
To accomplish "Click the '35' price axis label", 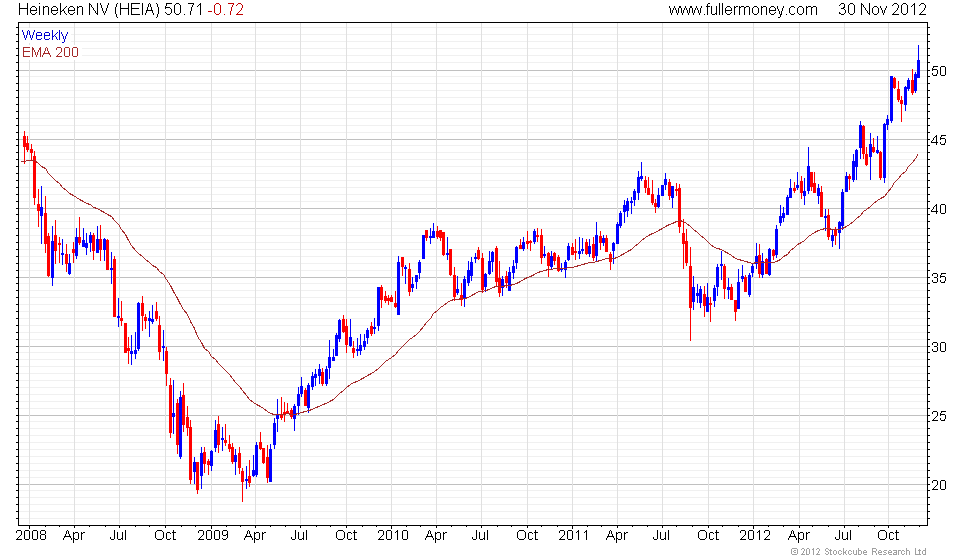I will tap(939, 278).
